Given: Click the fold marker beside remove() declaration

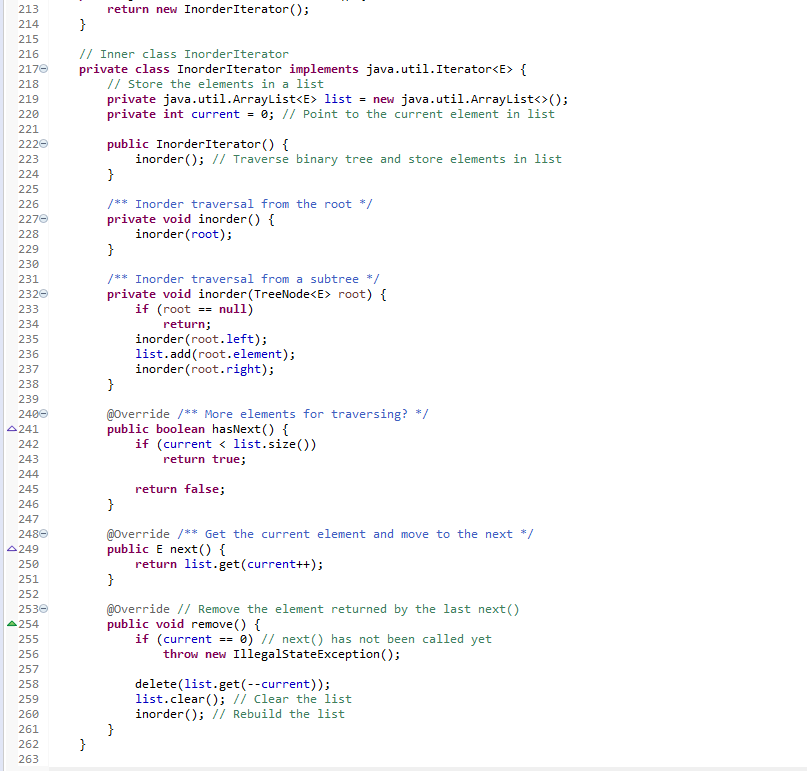Looking at the screenshot, I should [x=44, y=608].
